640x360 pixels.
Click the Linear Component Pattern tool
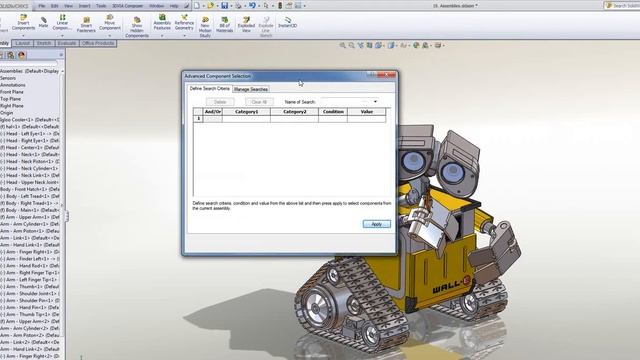pyautogui.click(x=62, y=22)
